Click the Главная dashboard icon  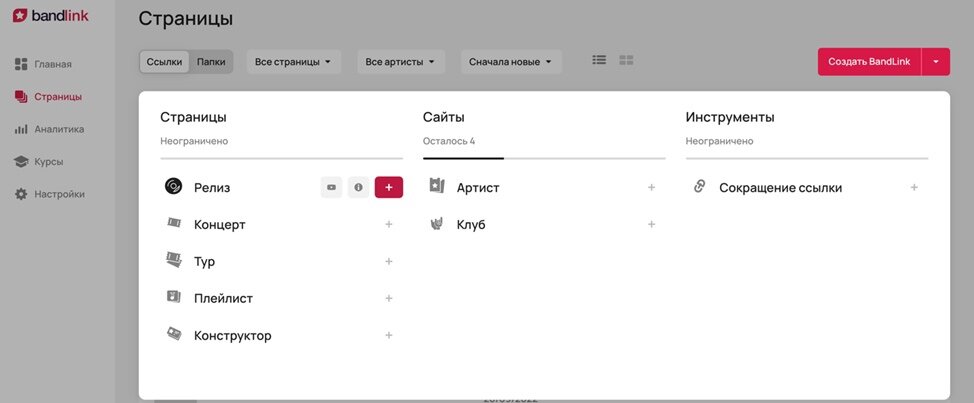tap(21, 64)
